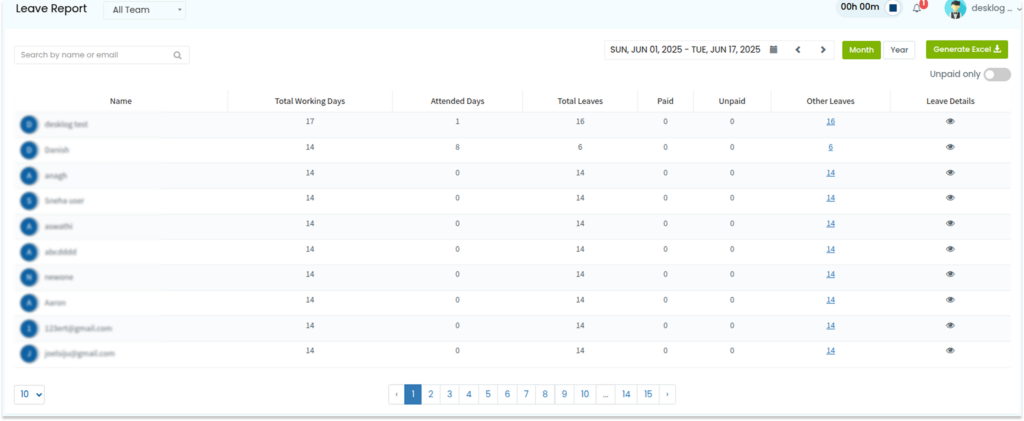Go to page 5 in pagination
This screenshot has width=1024, height=421.
click(488, 394)
